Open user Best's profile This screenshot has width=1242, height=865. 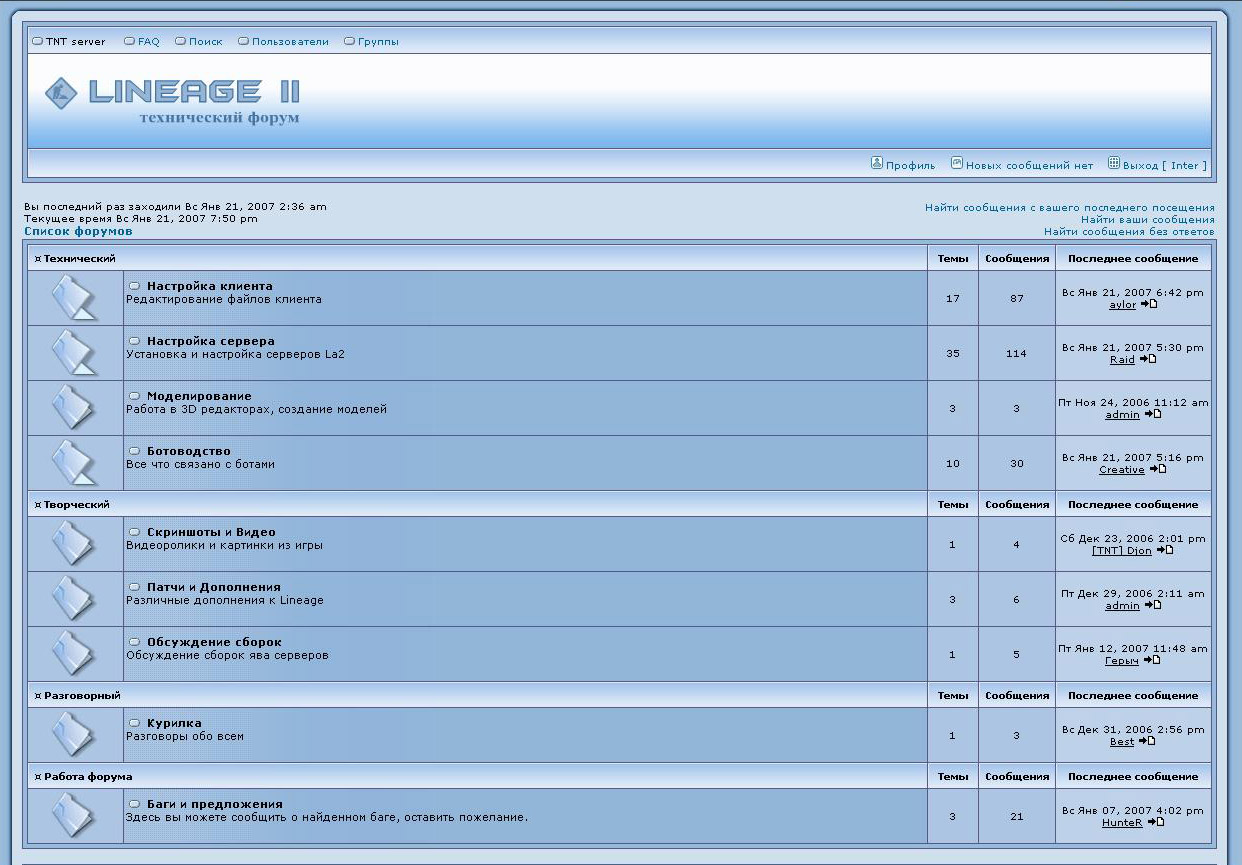click(x=1122, y=742)
